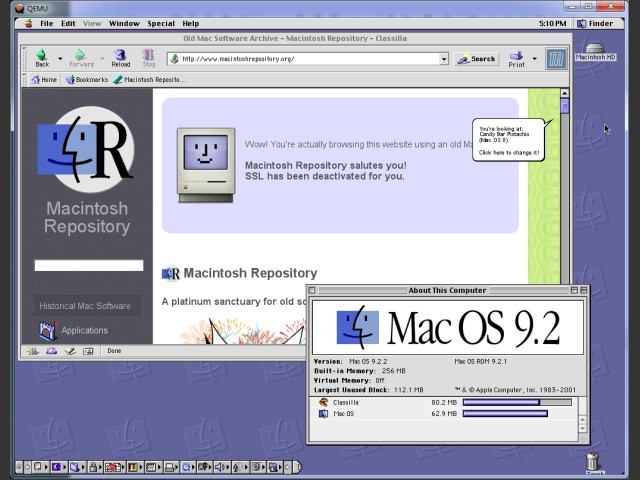Click the Bookmarks icon in personal toolbar
Screen dimensions: 640x480
(70, 80)
